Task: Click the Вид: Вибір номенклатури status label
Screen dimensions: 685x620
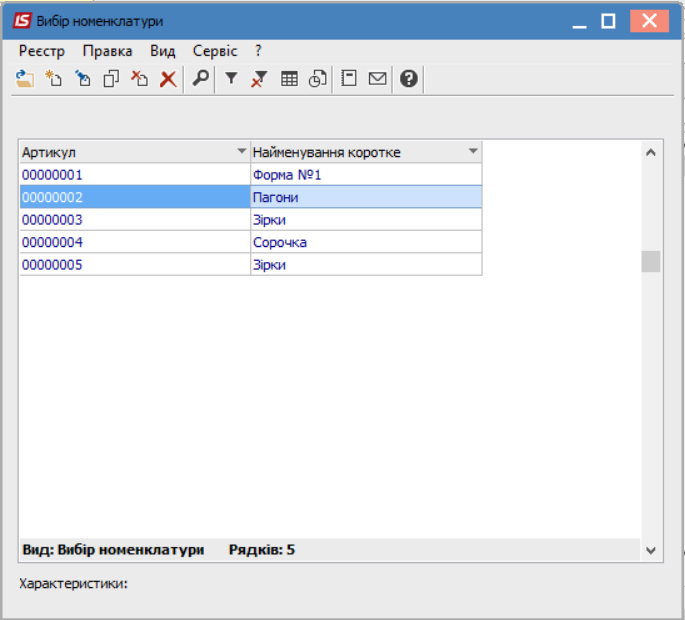Action: tap(113, 550)
